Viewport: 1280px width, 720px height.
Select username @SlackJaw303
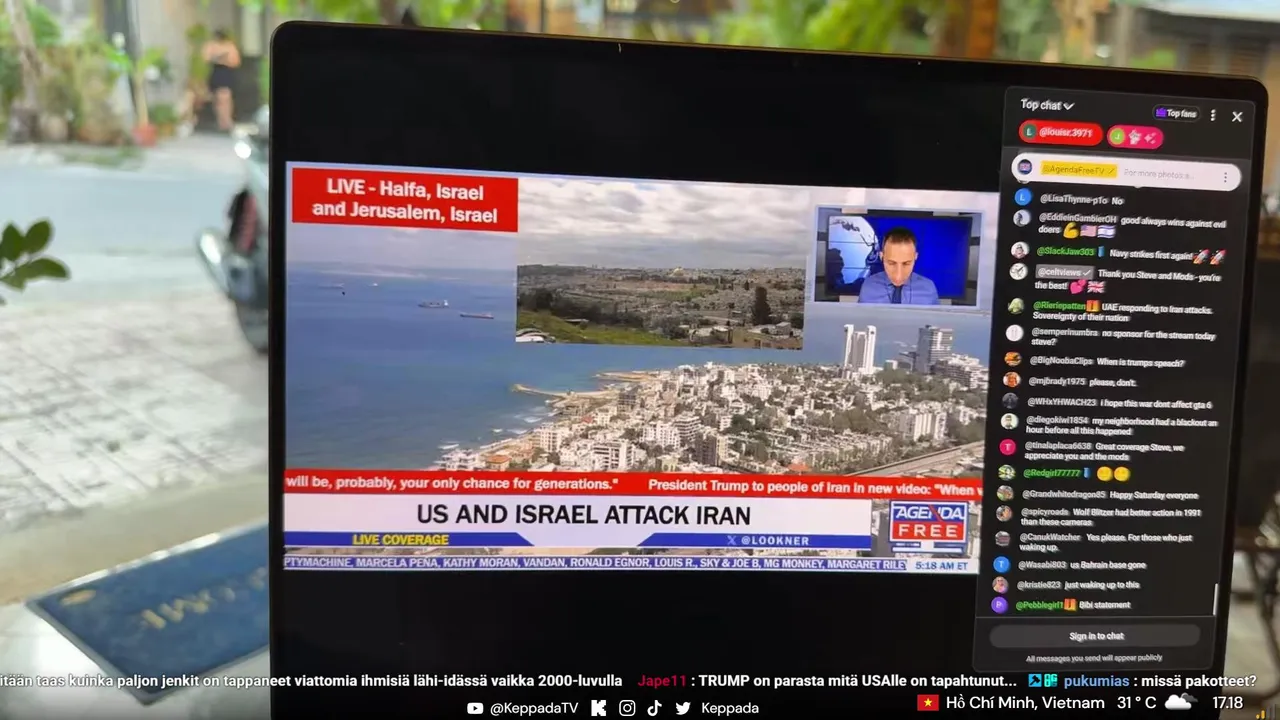[1066, 252]
